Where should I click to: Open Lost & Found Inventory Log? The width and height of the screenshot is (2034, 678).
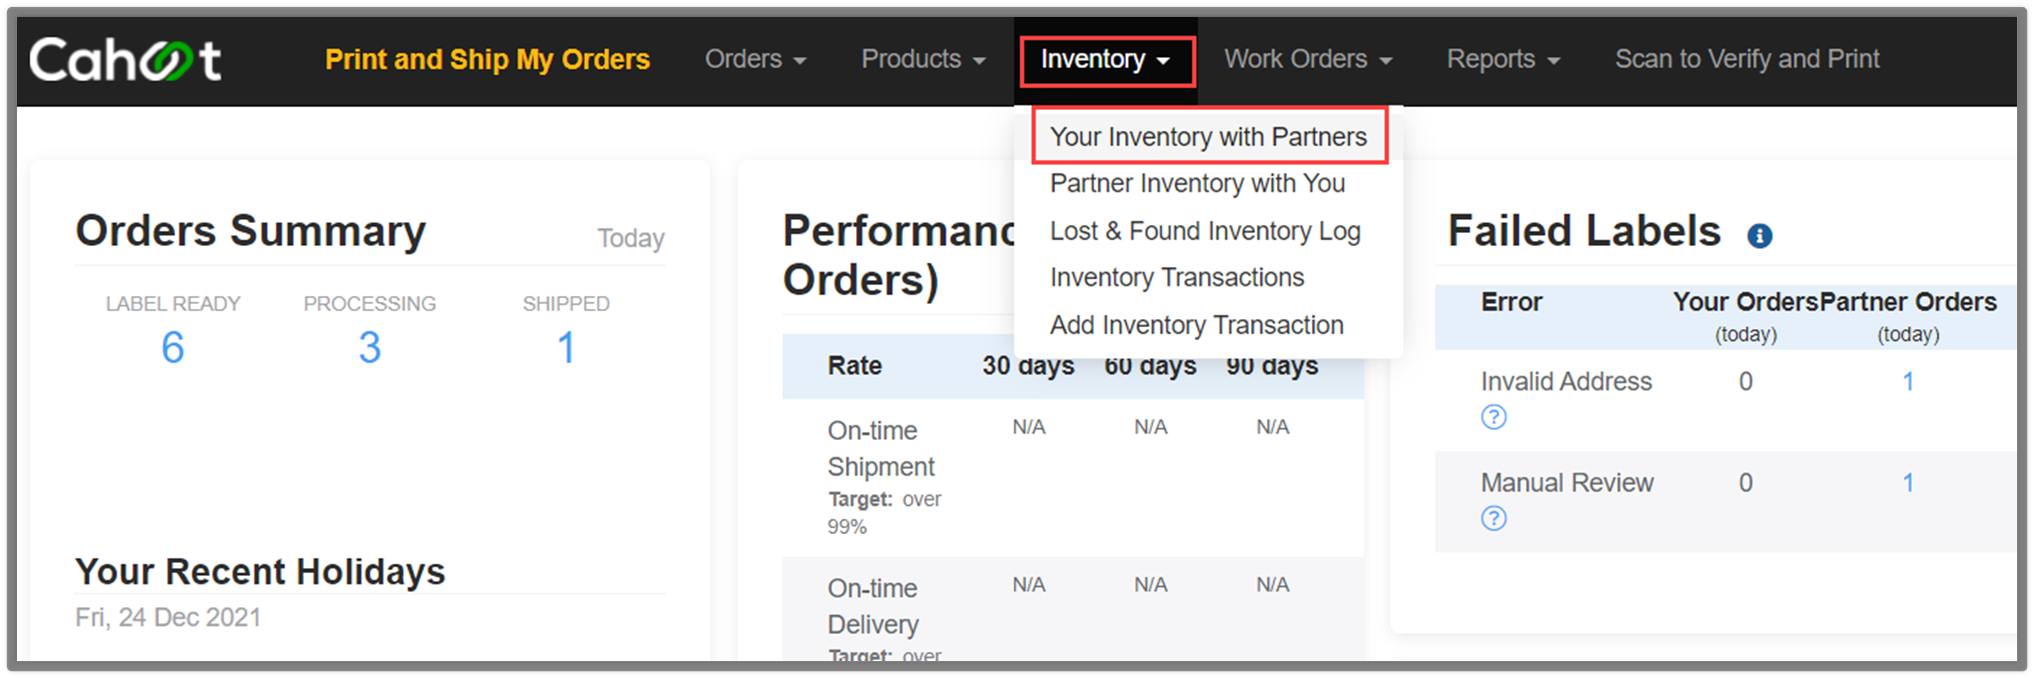pos(1205,231)
